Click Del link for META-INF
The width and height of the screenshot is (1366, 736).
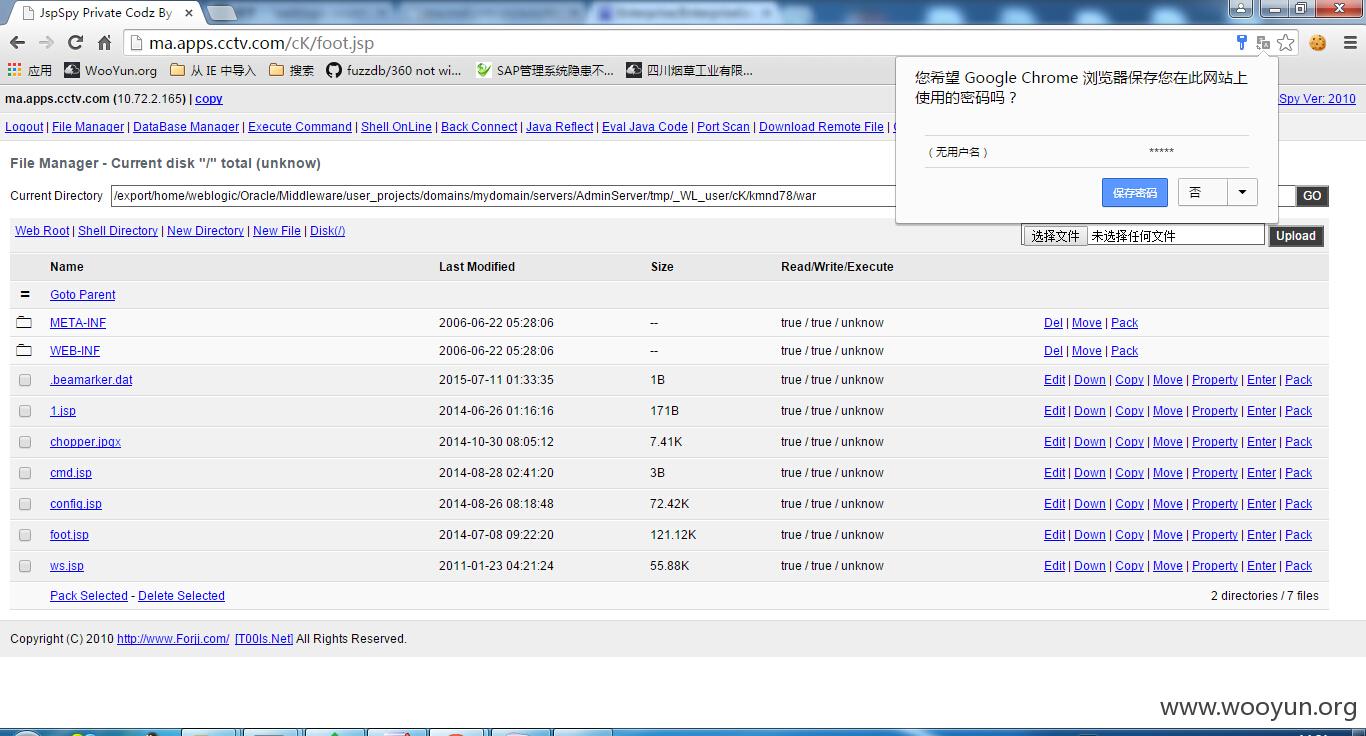coord(1053,323)
